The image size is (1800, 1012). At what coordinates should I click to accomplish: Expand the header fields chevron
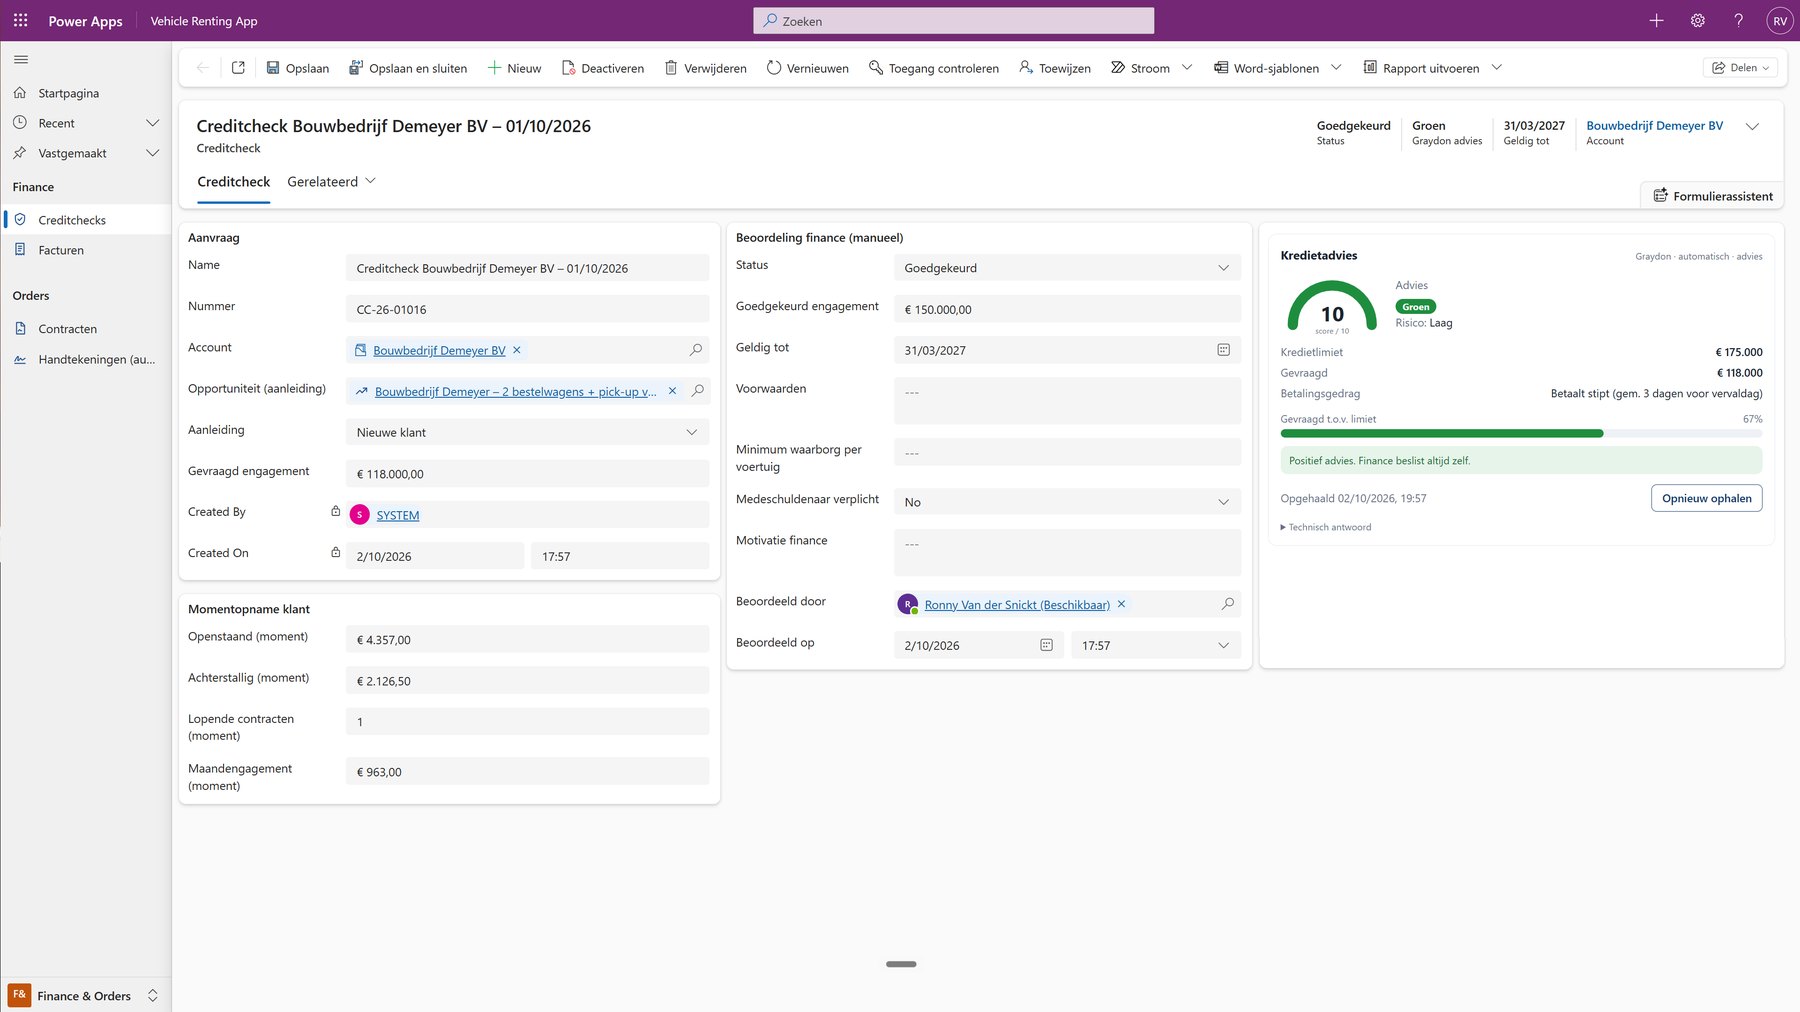1752,127
